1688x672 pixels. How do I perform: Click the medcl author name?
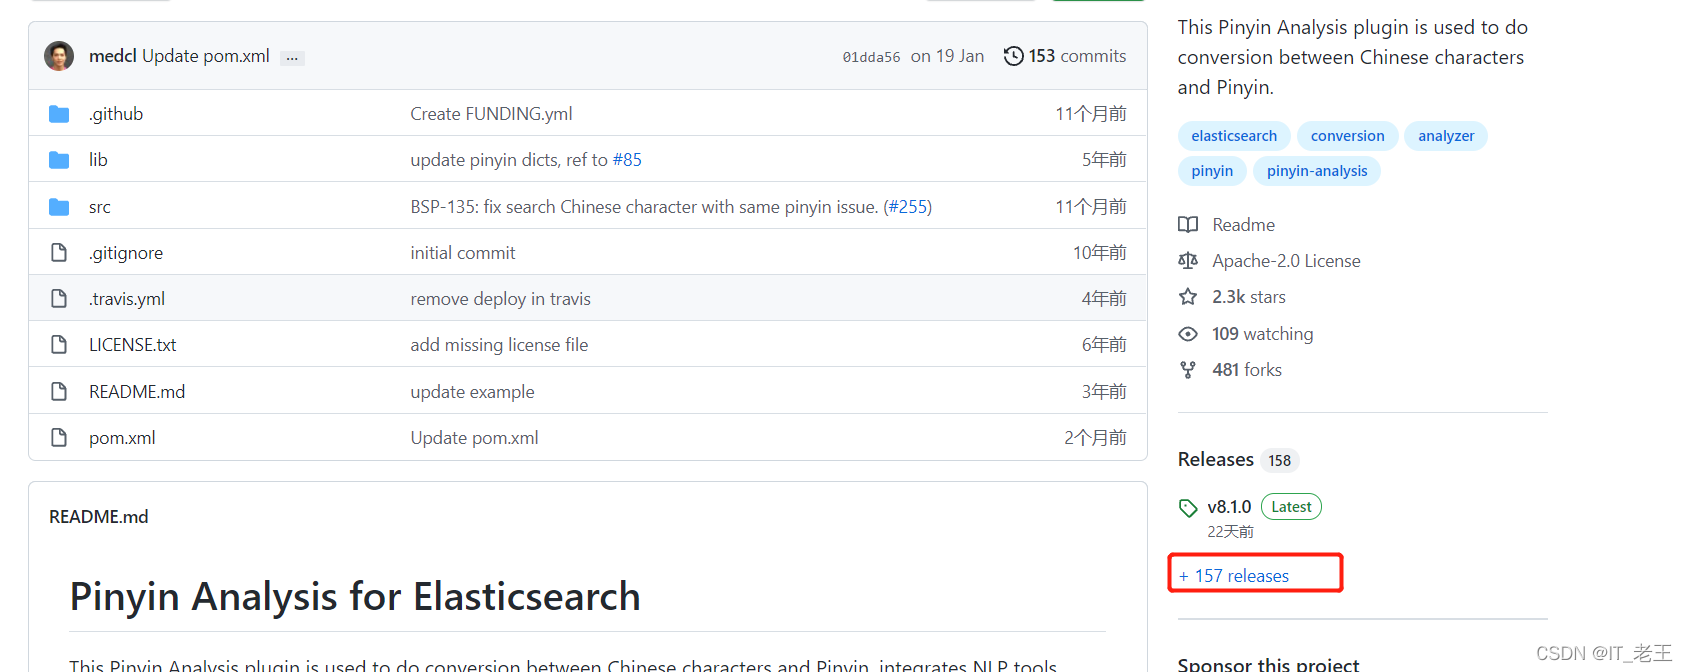click(113, 56)
